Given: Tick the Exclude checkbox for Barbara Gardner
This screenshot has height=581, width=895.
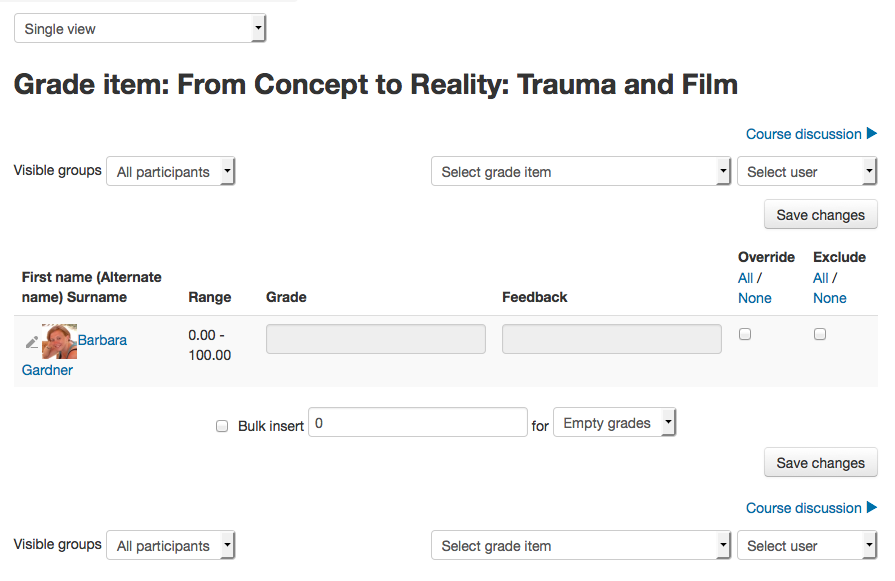Looking at the screenshot, I should pos(820,334).
